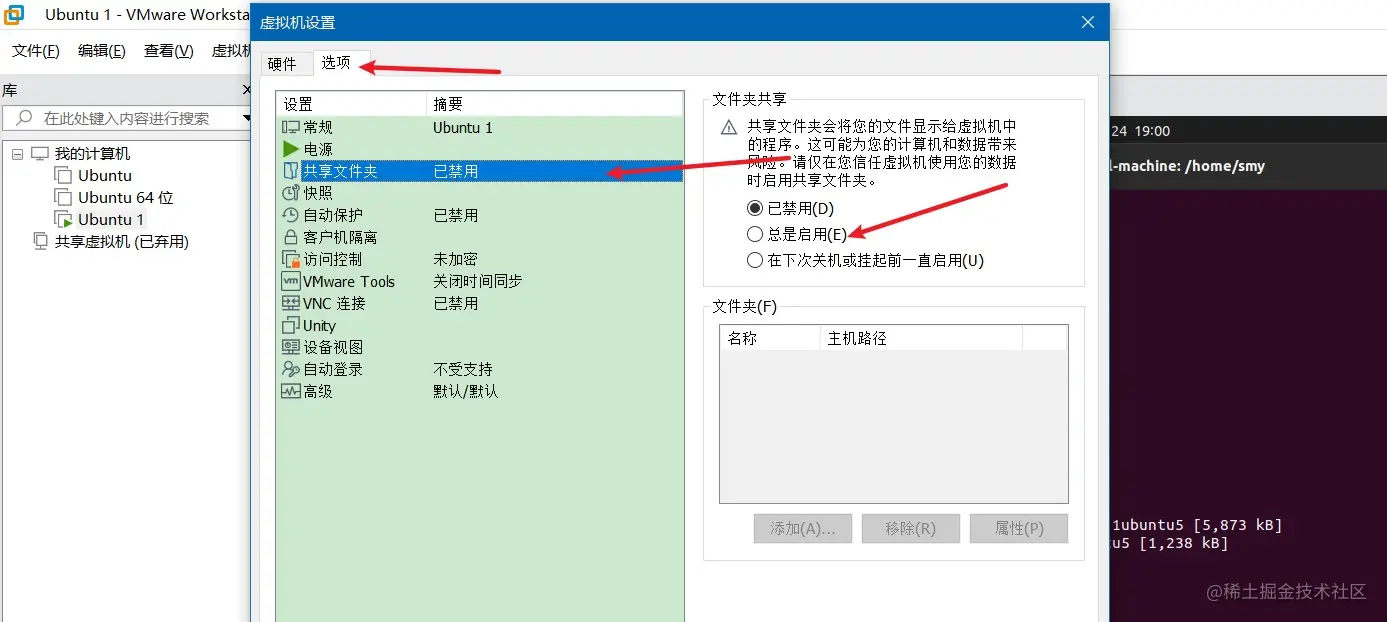Image resolution: width=1387 pixels, height=622 pixels.
Task: Select the 访问控制 settings row
Action: 480,259
